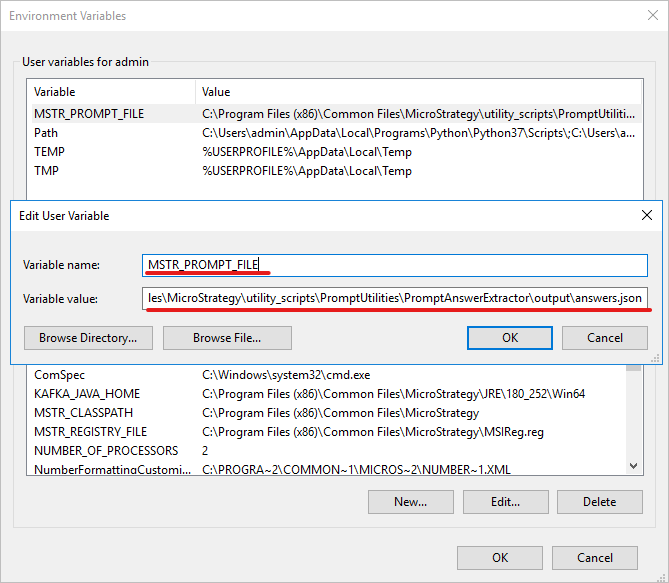Click MSTR_CLASSPATH value Common Files\MicroStrategy
This screenshot has width=669, height=583.
pos(340,413)
